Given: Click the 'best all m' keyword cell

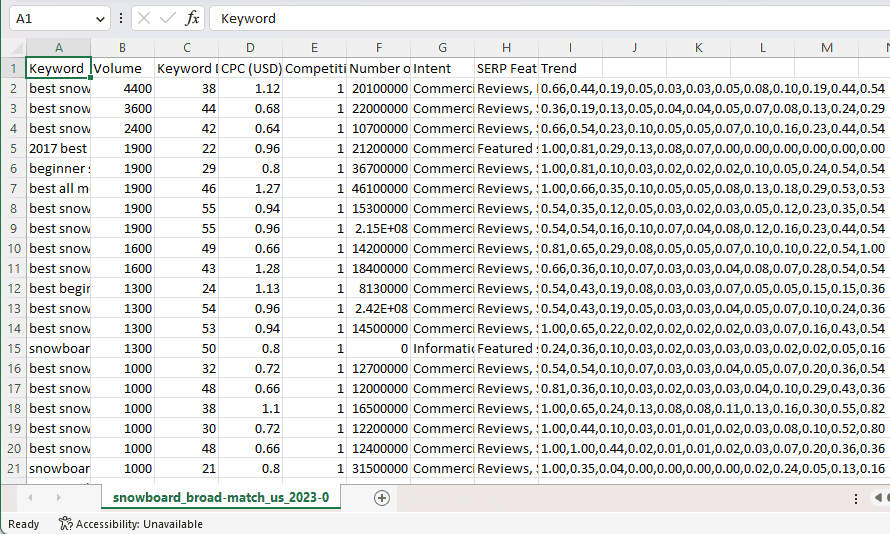Looking at the screenshot, I should pyautogui.click(x=58, y=188).
